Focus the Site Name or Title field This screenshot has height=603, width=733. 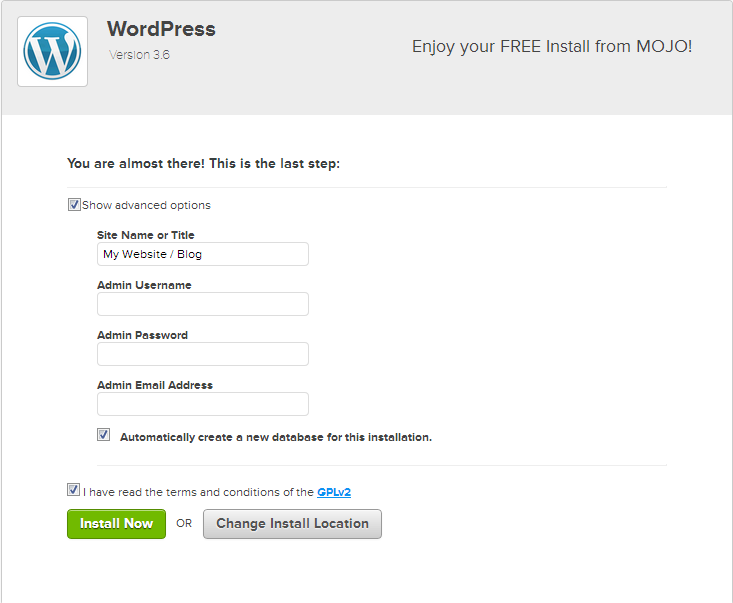coord(203,254)
